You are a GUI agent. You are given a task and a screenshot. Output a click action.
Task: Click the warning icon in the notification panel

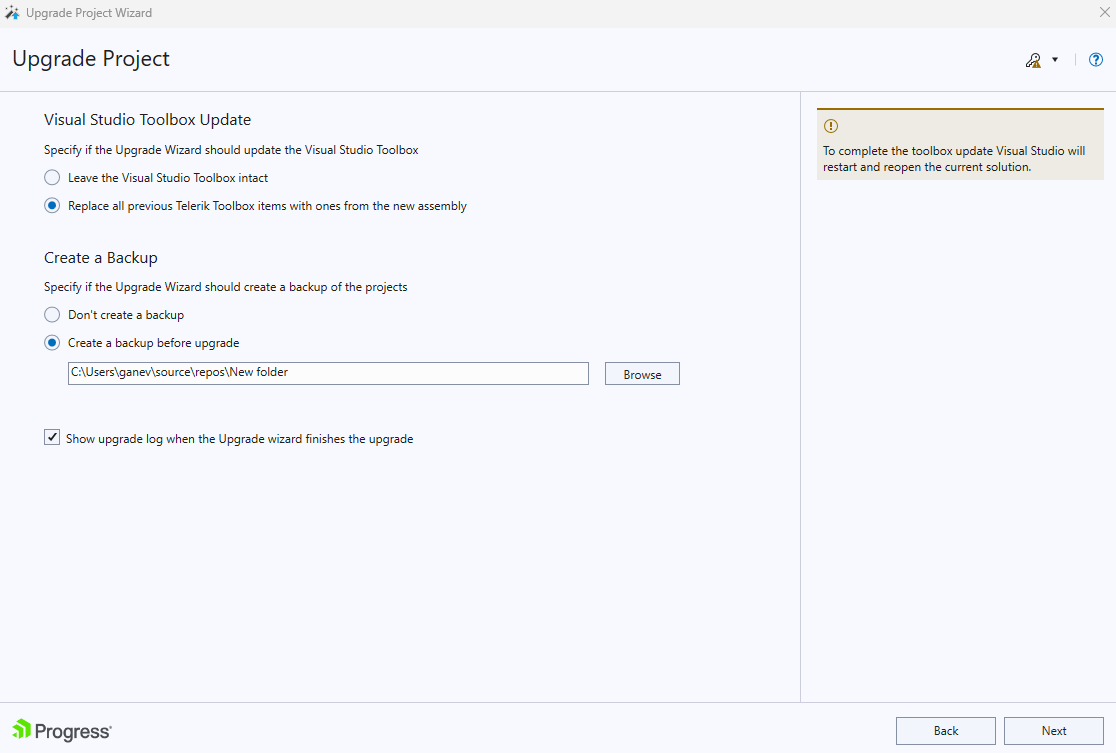(830, 126)
